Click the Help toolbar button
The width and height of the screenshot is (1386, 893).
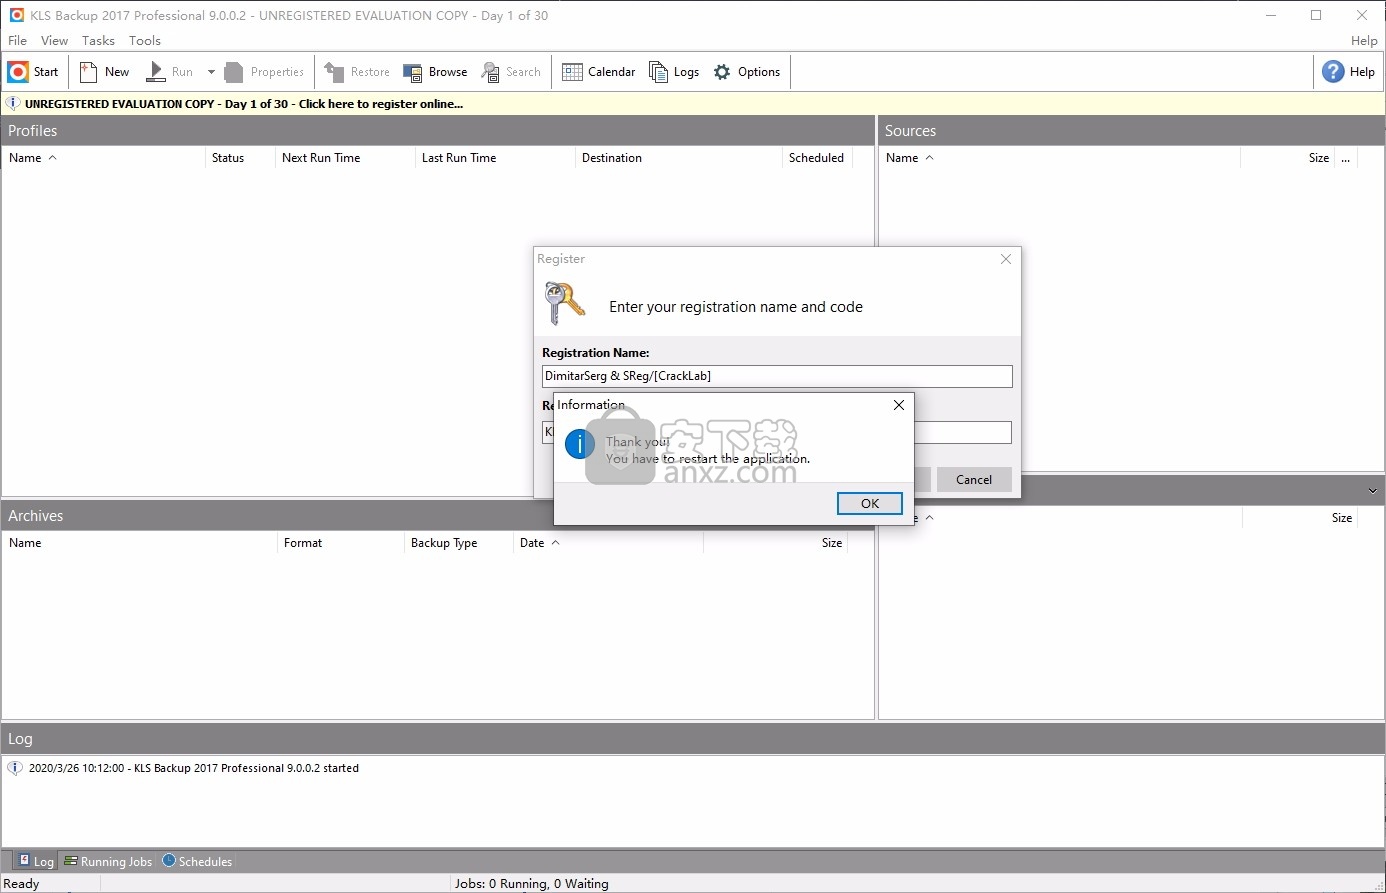point(1348,72)
